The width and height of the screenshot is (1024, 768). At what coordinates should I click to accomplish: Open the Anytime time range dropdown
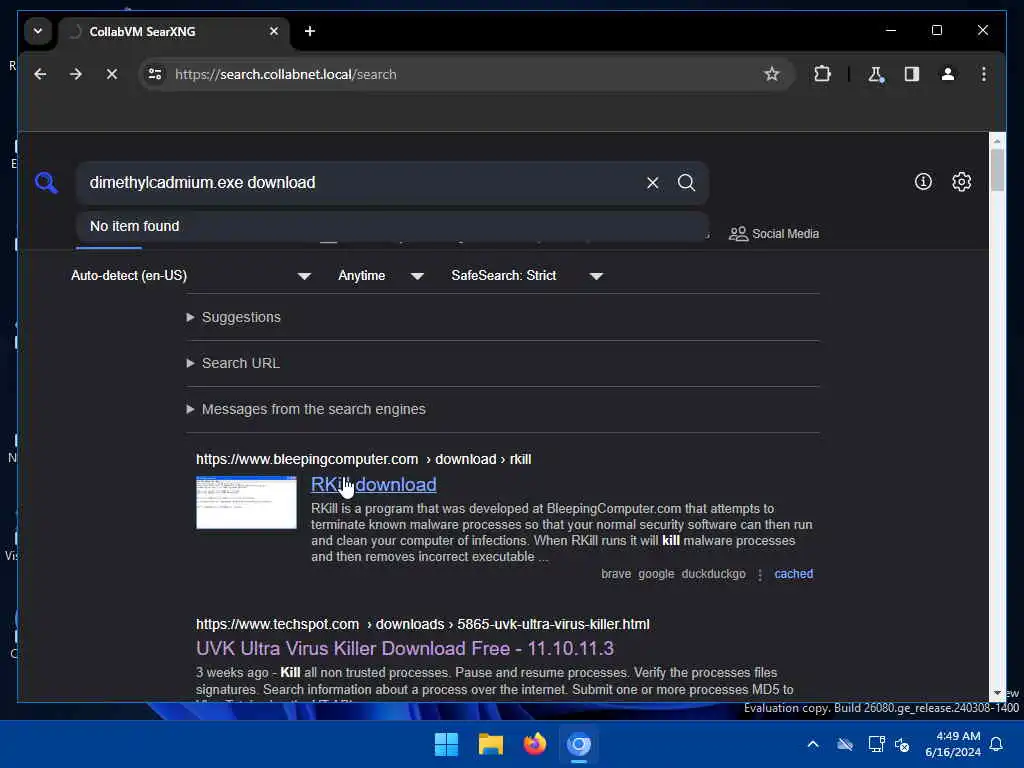pos(381,276)
